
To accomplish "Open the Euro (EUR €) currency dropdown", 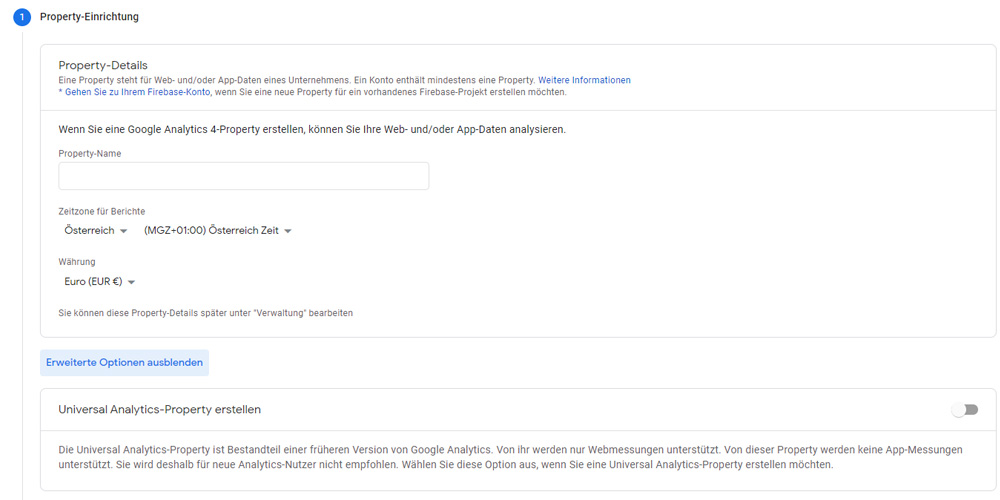I will pyautogui.click(x=99, y=281).
